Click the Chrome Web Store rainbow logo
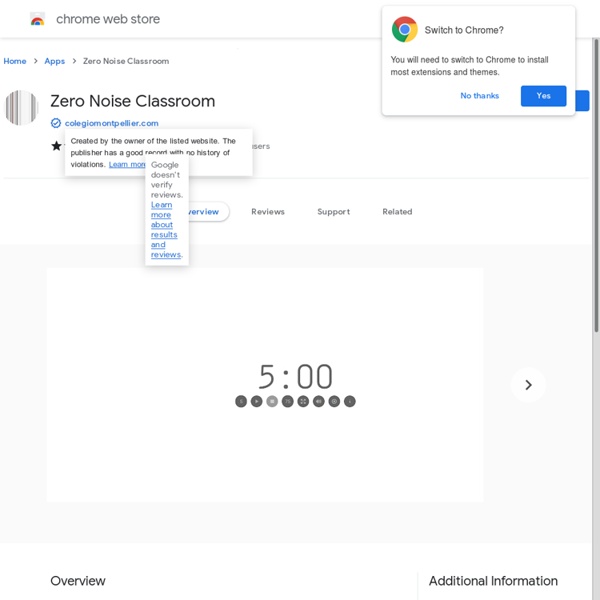This screenshot has height=600, width=600. [x=37, y=19]
